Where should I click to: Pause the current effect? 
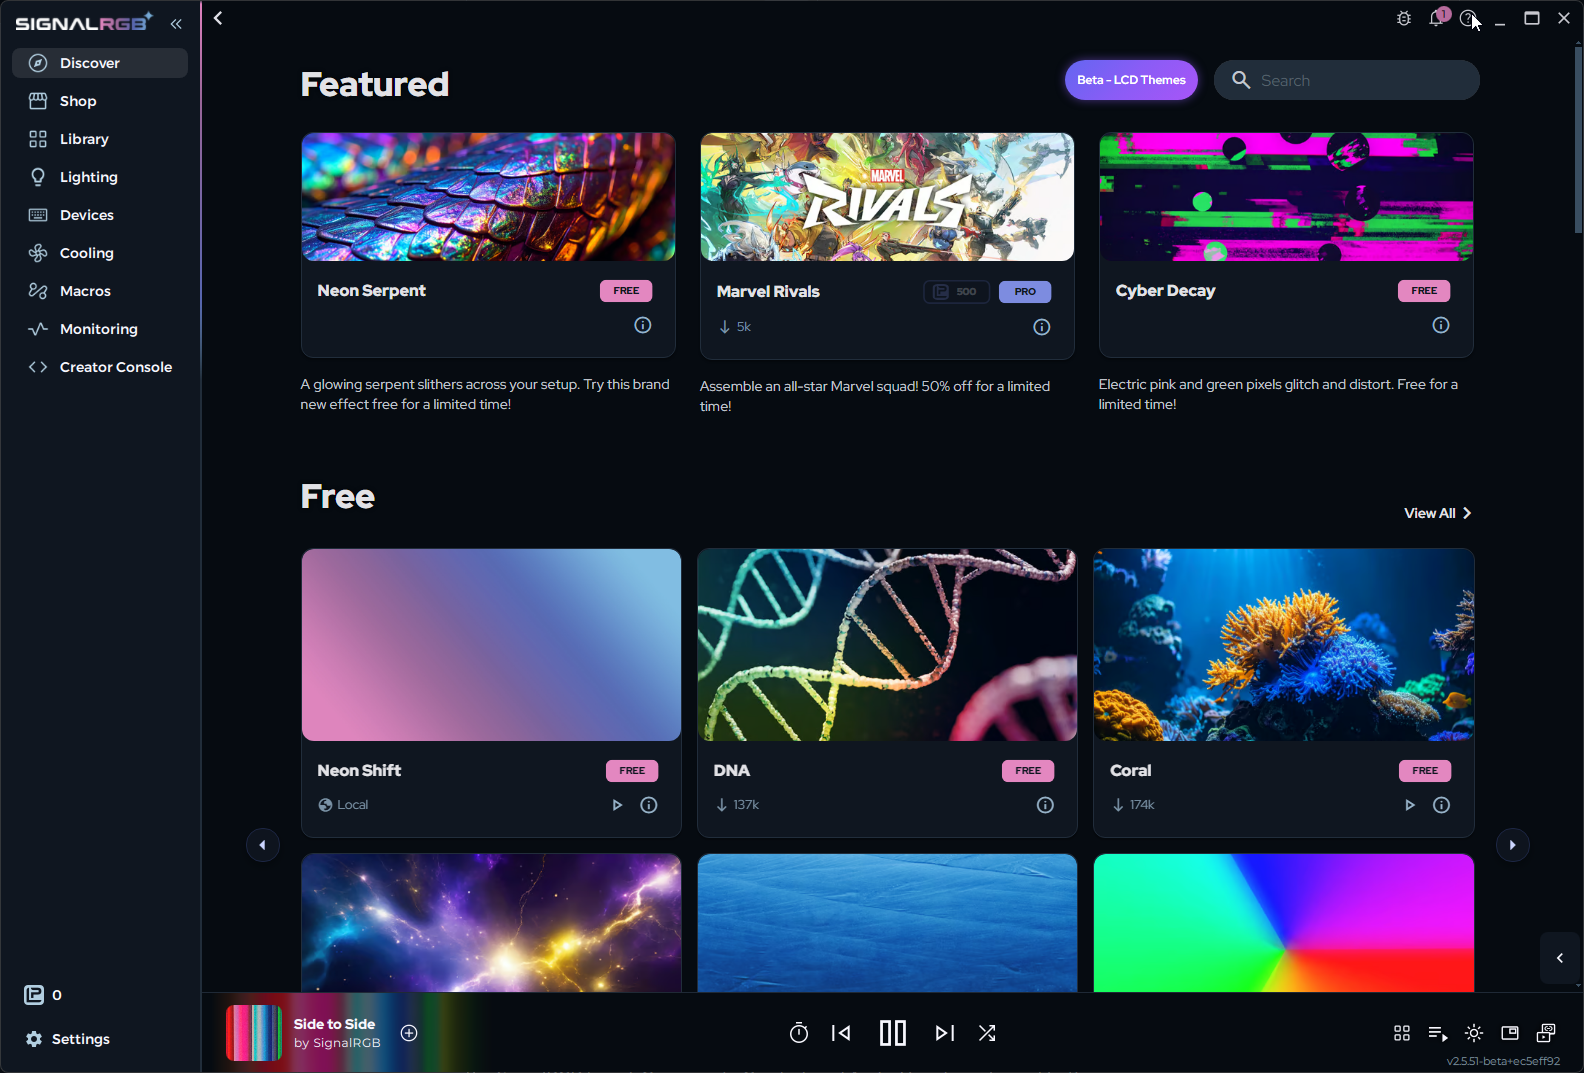[893, 1033]
